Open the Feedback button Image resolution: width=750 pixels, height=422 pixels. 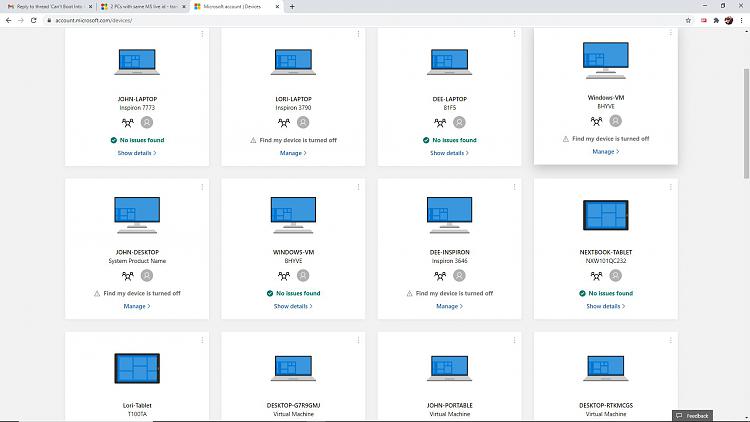coord(692,416)
